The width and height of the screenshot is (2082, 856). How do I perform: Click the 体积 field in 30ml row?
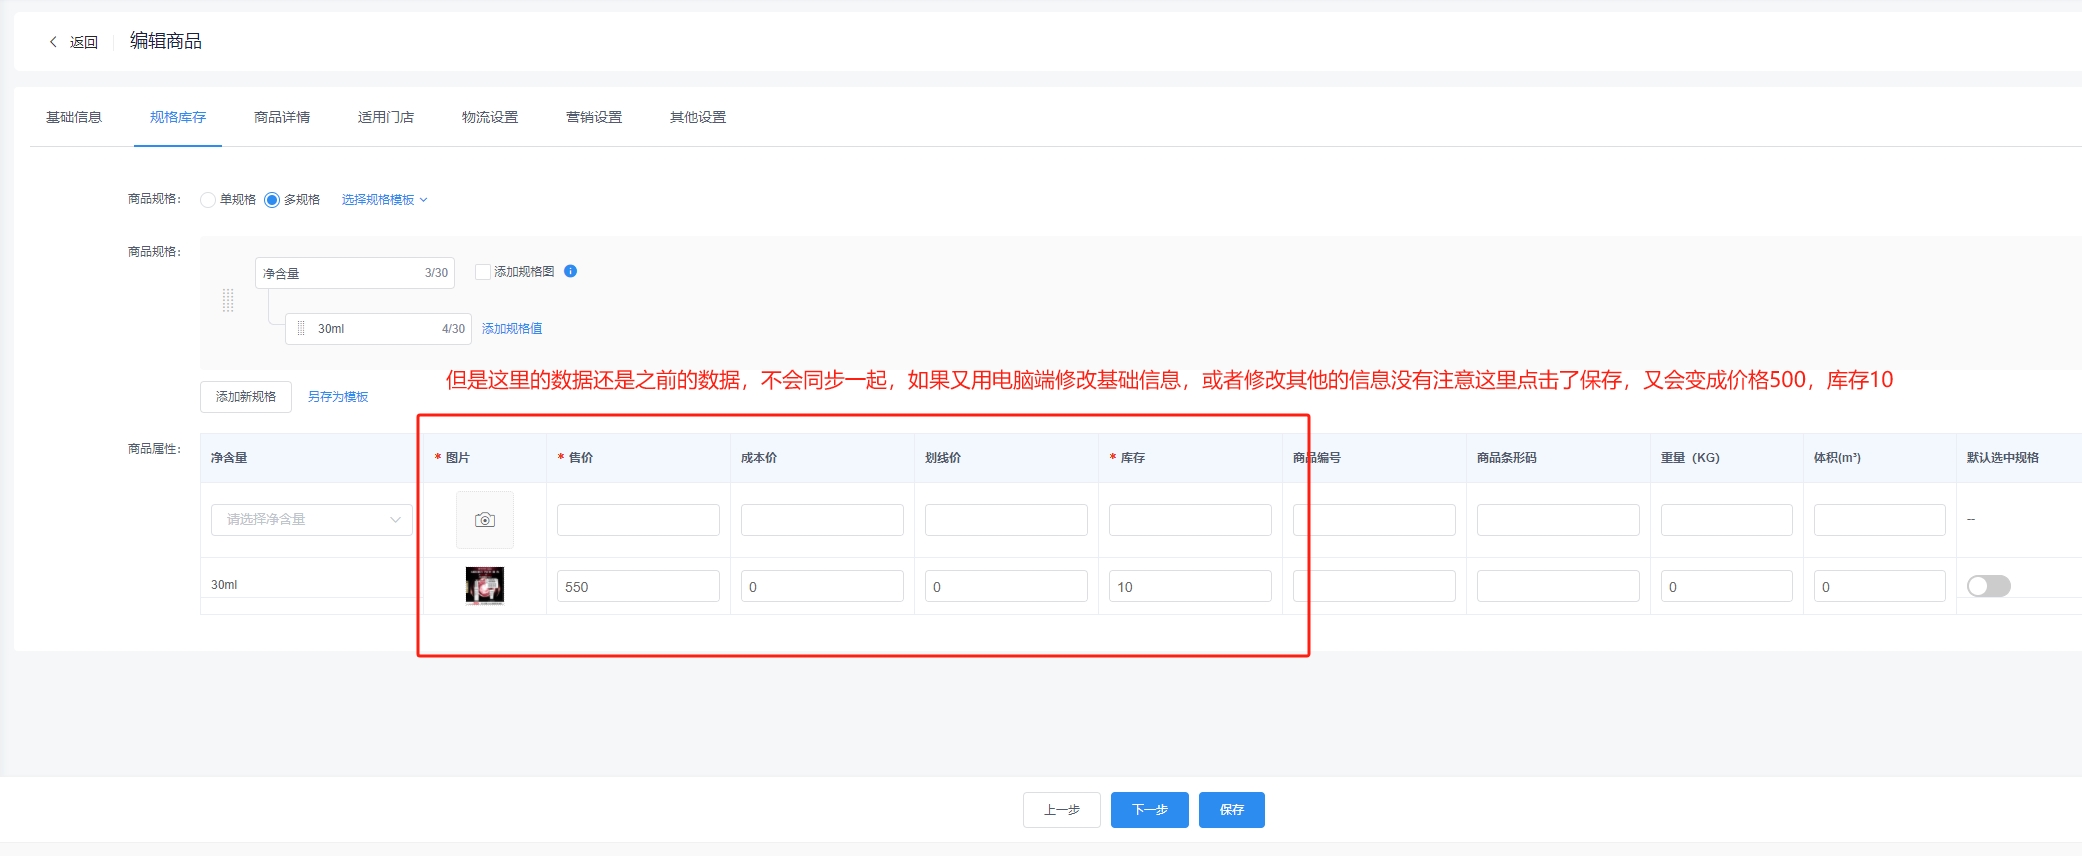(1880, 586)
